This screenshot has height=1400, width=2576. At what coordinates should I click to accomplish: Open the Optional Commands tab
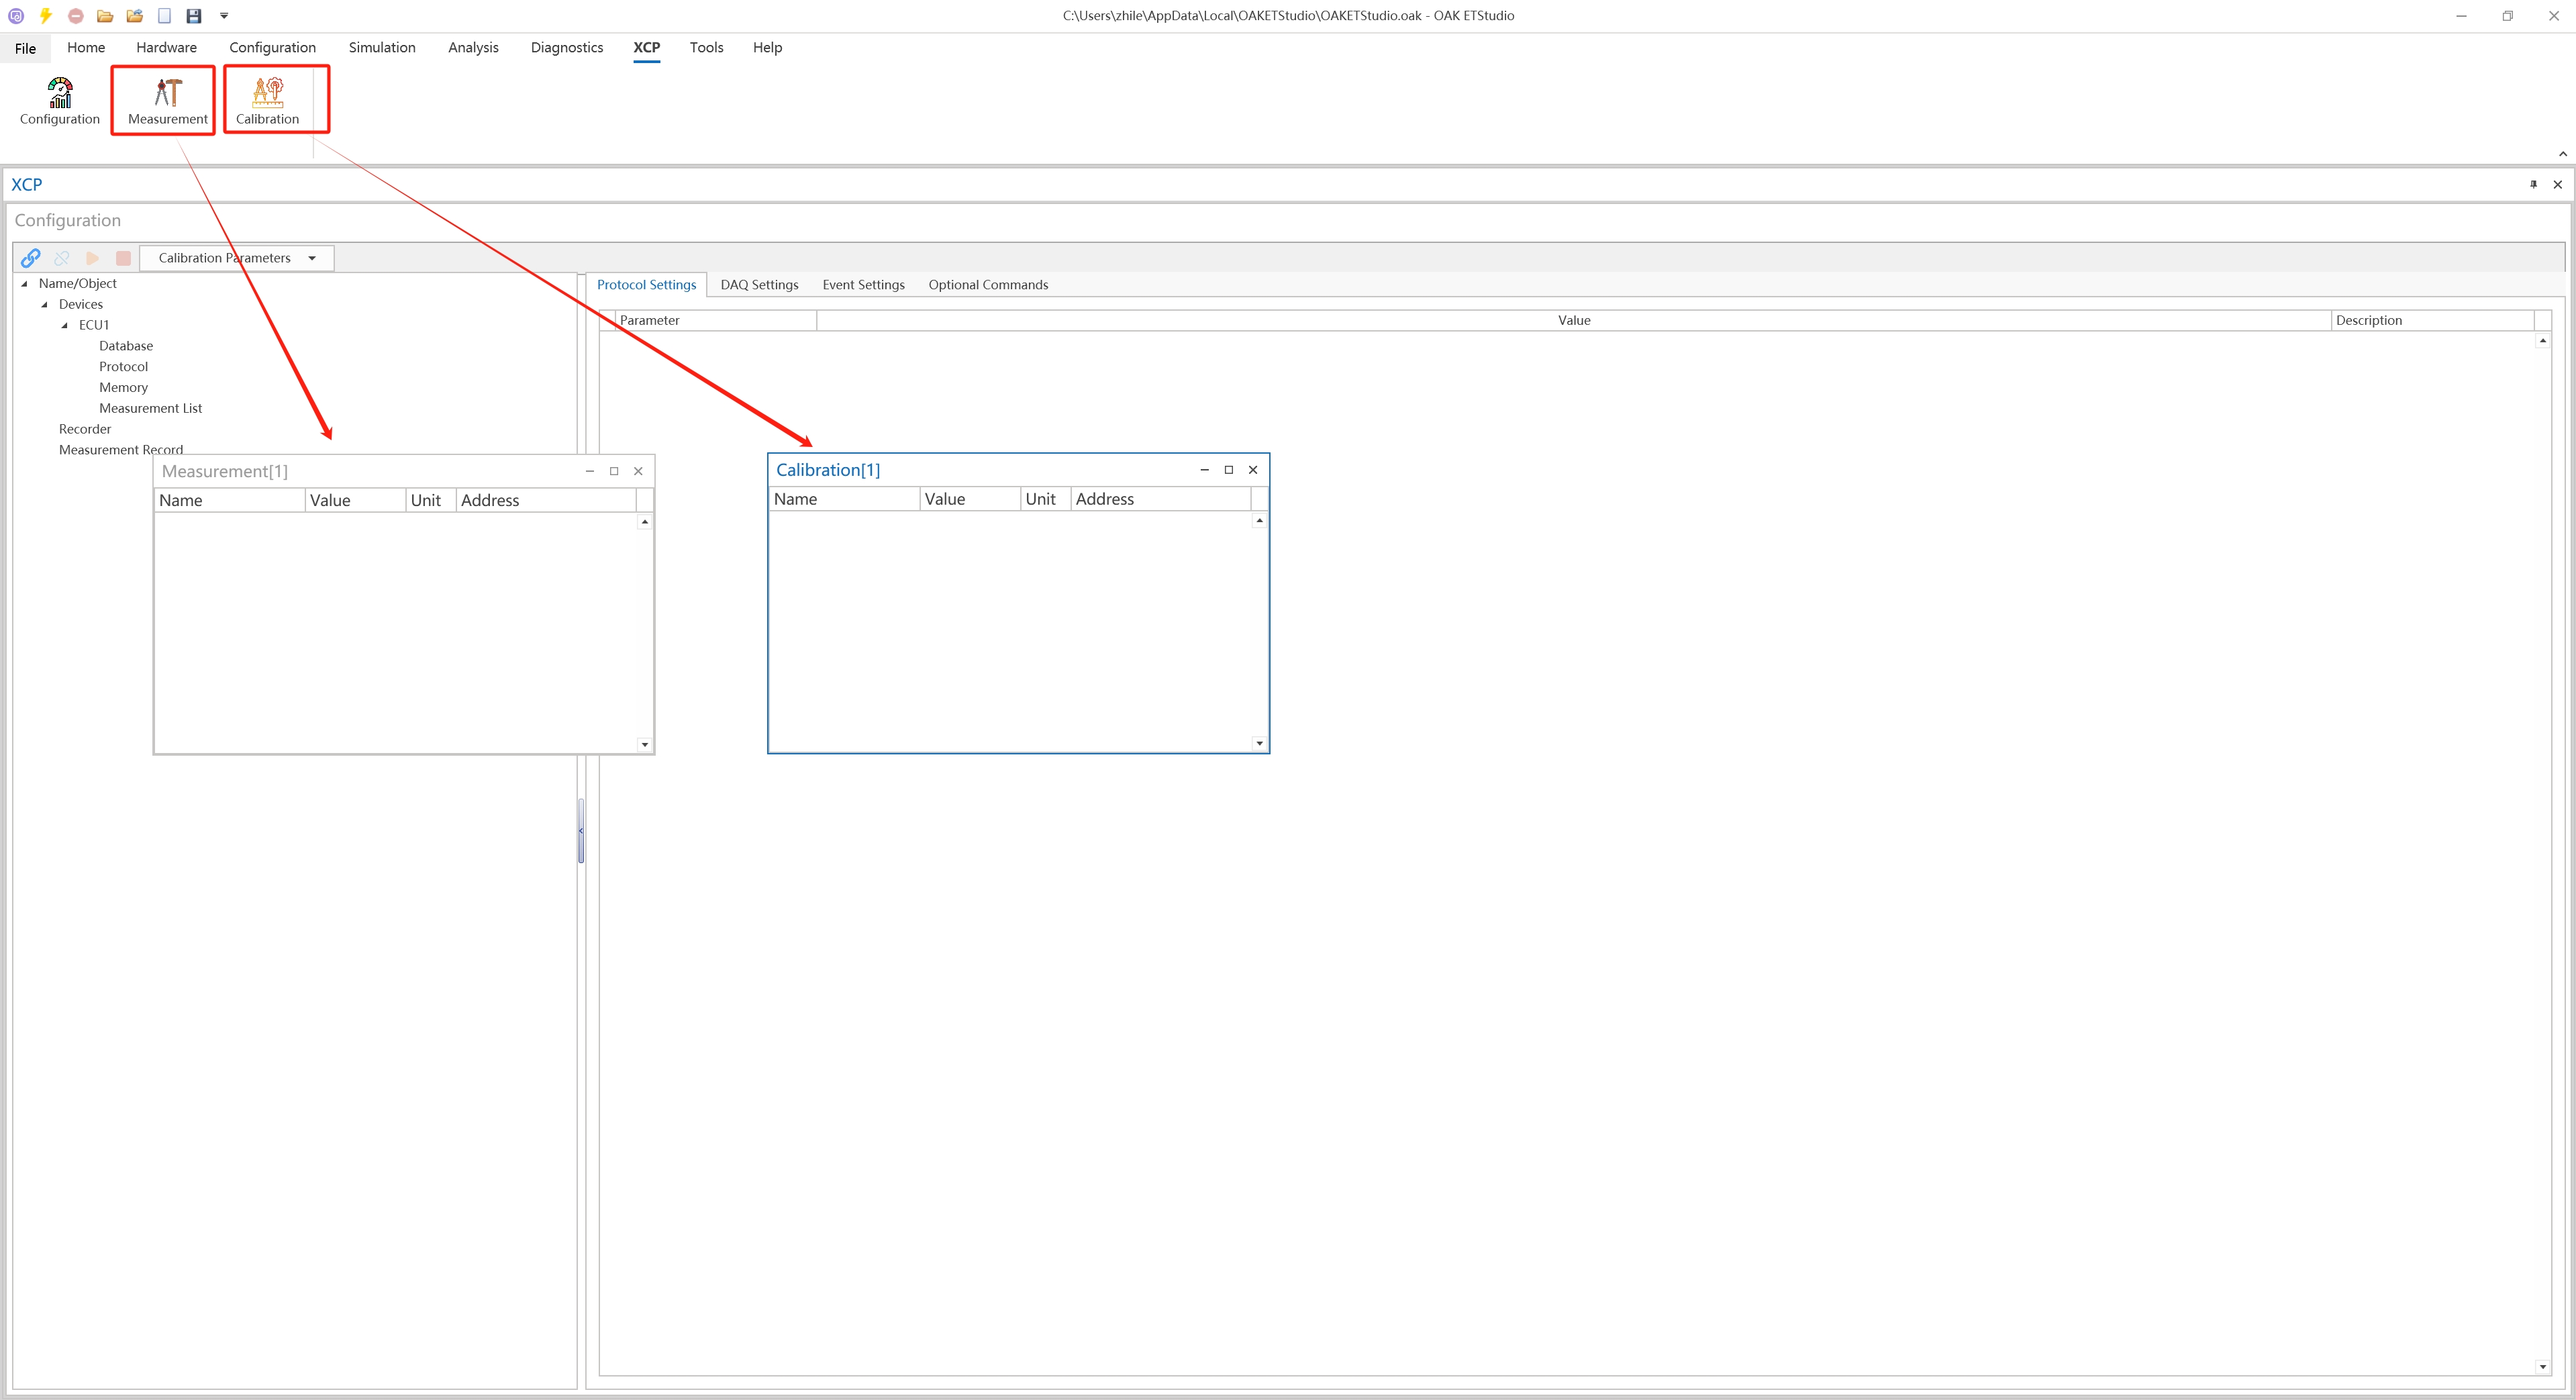click(987, 285)
